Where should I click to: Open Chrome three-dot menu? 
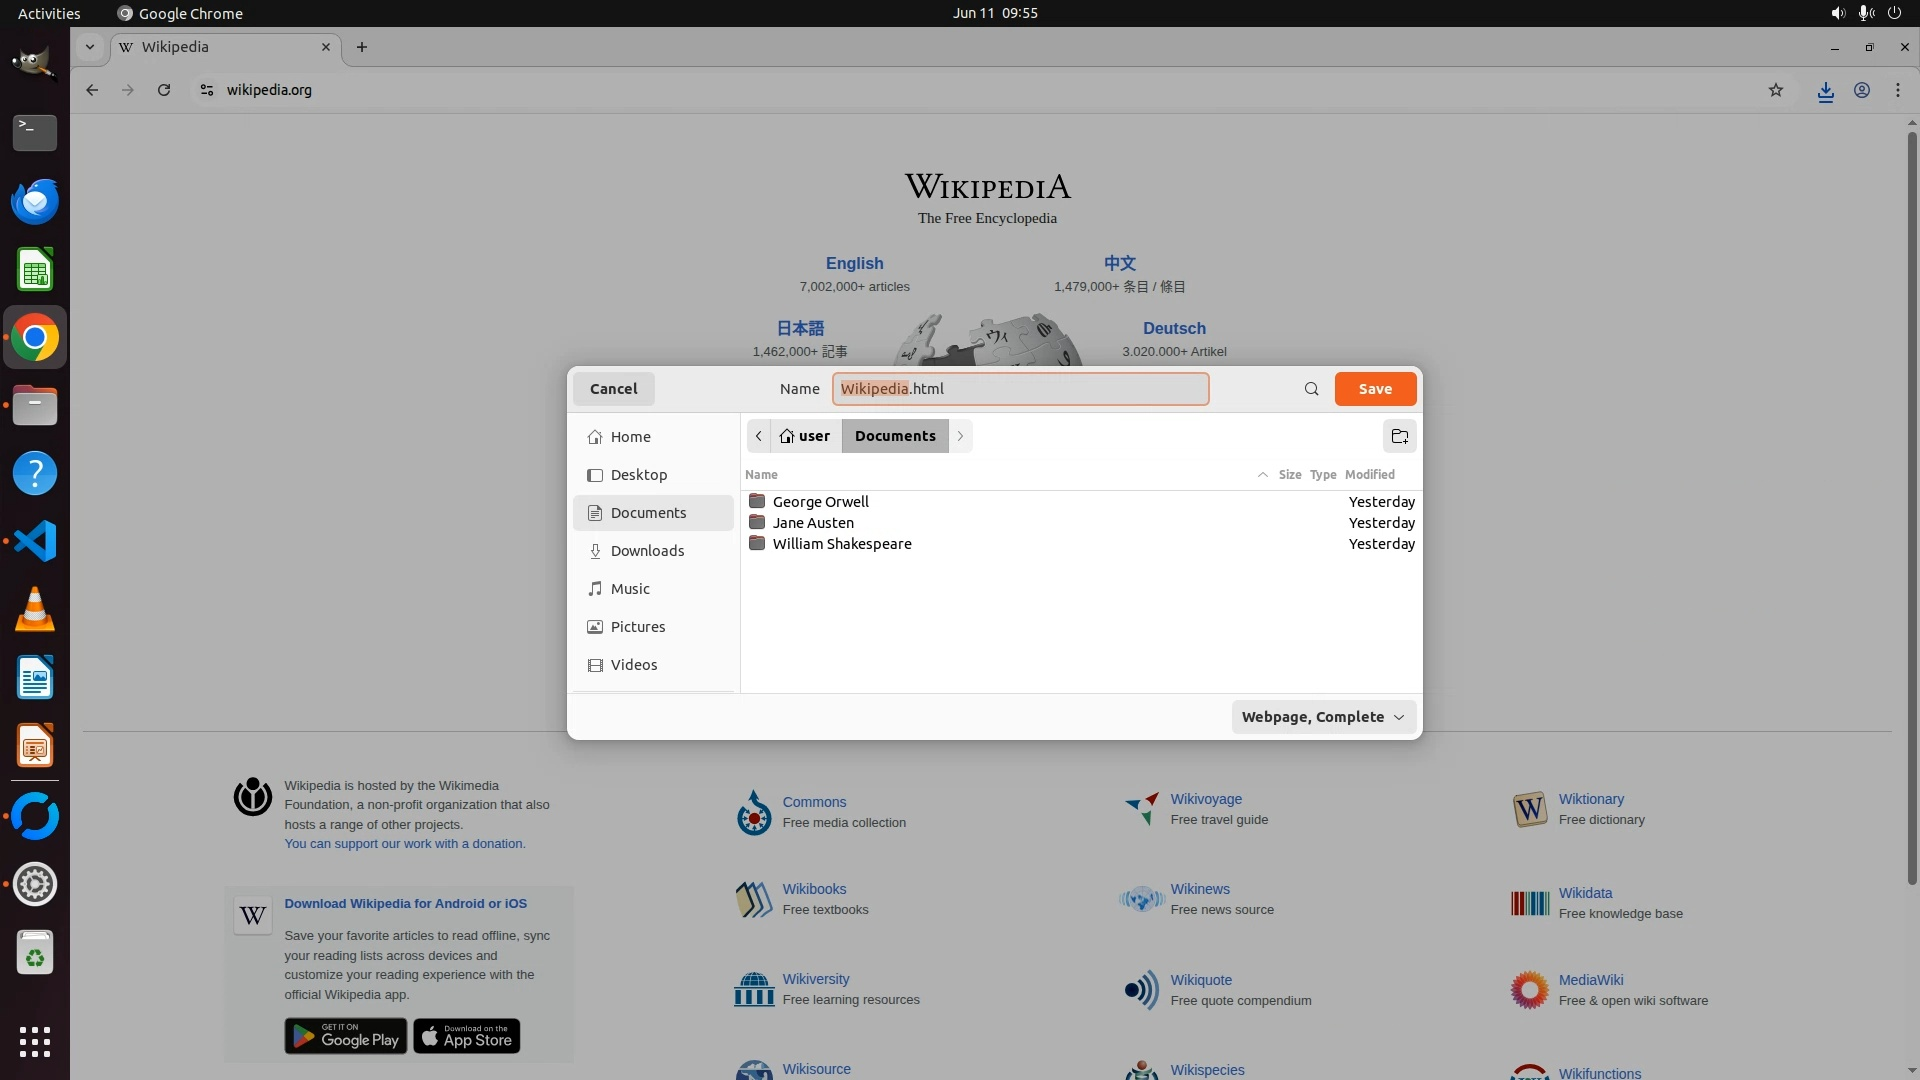[x=1897, y=90]
